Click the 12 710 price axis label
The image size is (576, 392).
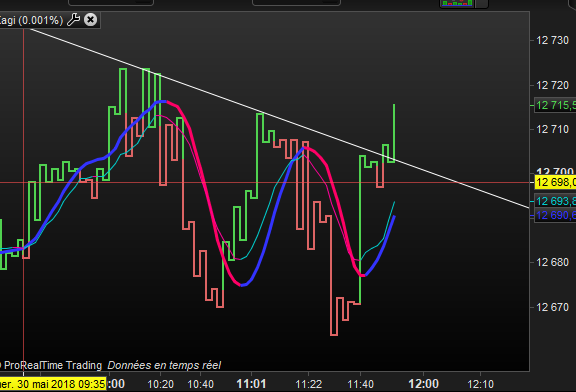pos(552,129)
